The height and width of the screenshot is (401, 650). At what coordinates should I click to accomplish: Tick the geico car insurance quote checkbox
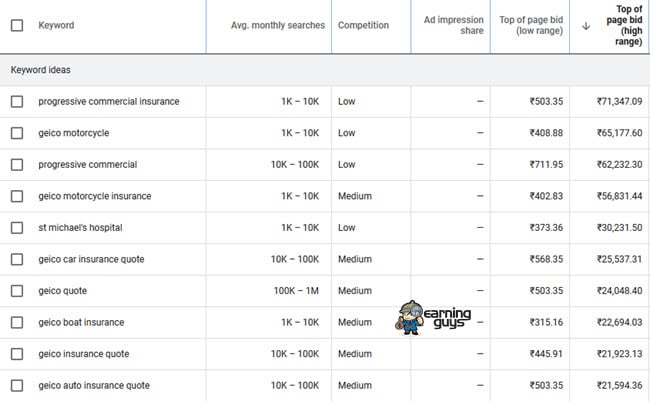(x=17, y=259)
